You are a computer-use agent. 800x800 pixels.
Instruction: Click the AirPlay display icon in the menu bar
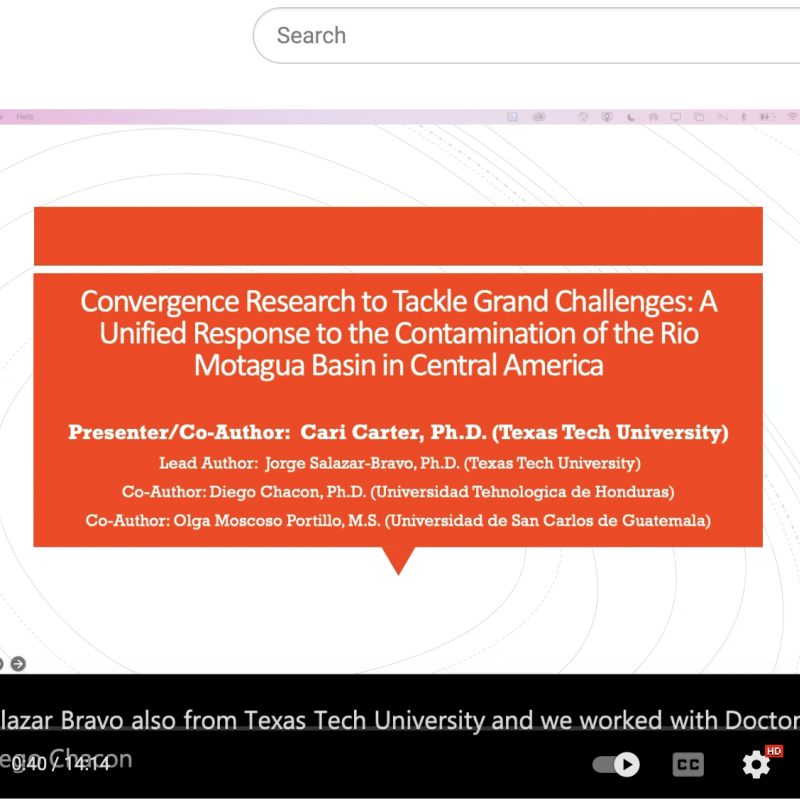[676, 117]
